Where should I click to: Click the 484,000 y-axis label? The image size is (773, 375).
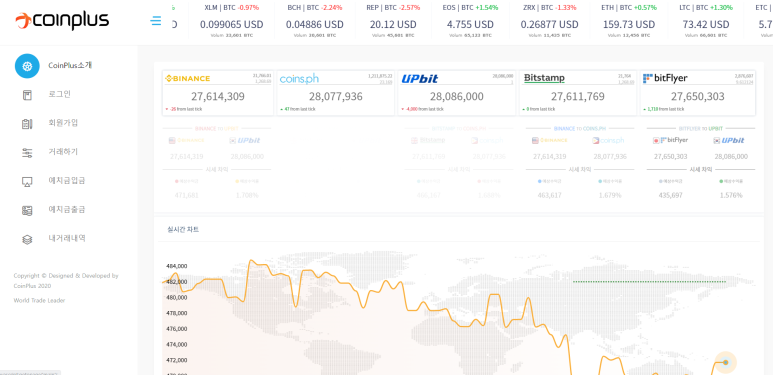[x=176, y=266]
